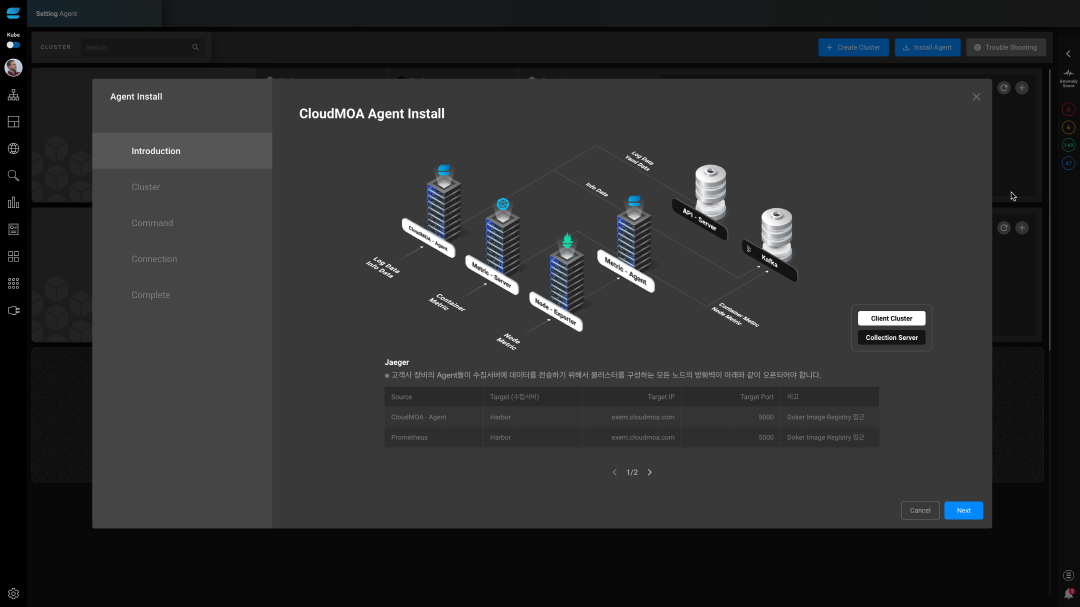Open the nine-dot grid icon in sidebar
This screenshot has width=1080, height=607.
coord(13,283)
